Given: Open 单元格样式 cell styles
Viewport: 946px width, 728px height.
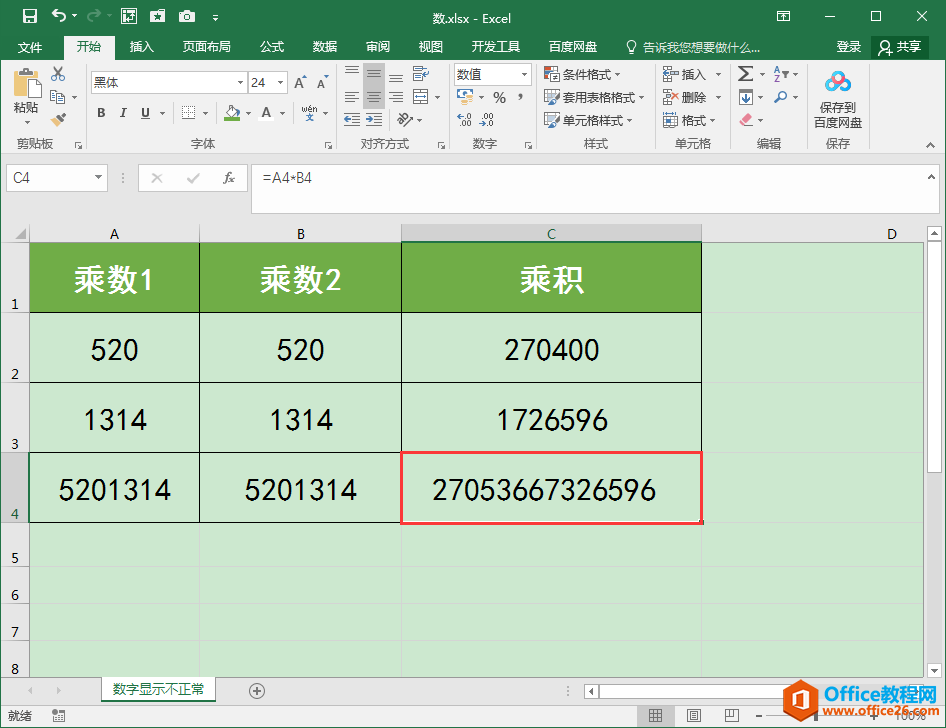Looking at the screenshot, I should pos(588,120).
